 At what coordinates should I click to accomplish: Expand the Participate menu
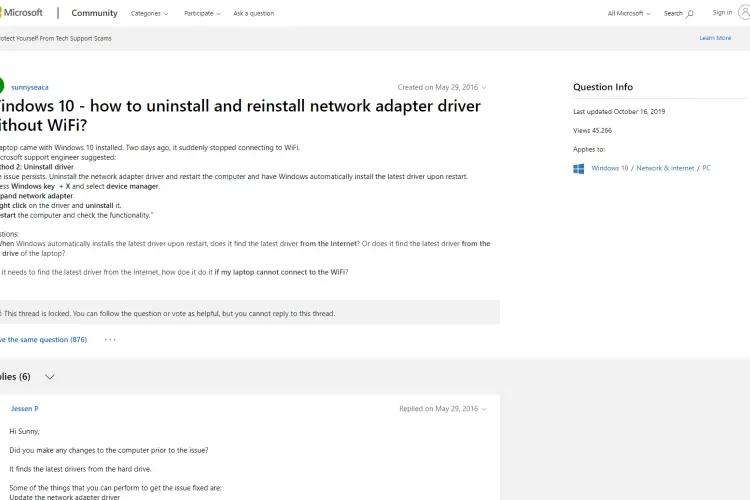(x=202, y=13)
